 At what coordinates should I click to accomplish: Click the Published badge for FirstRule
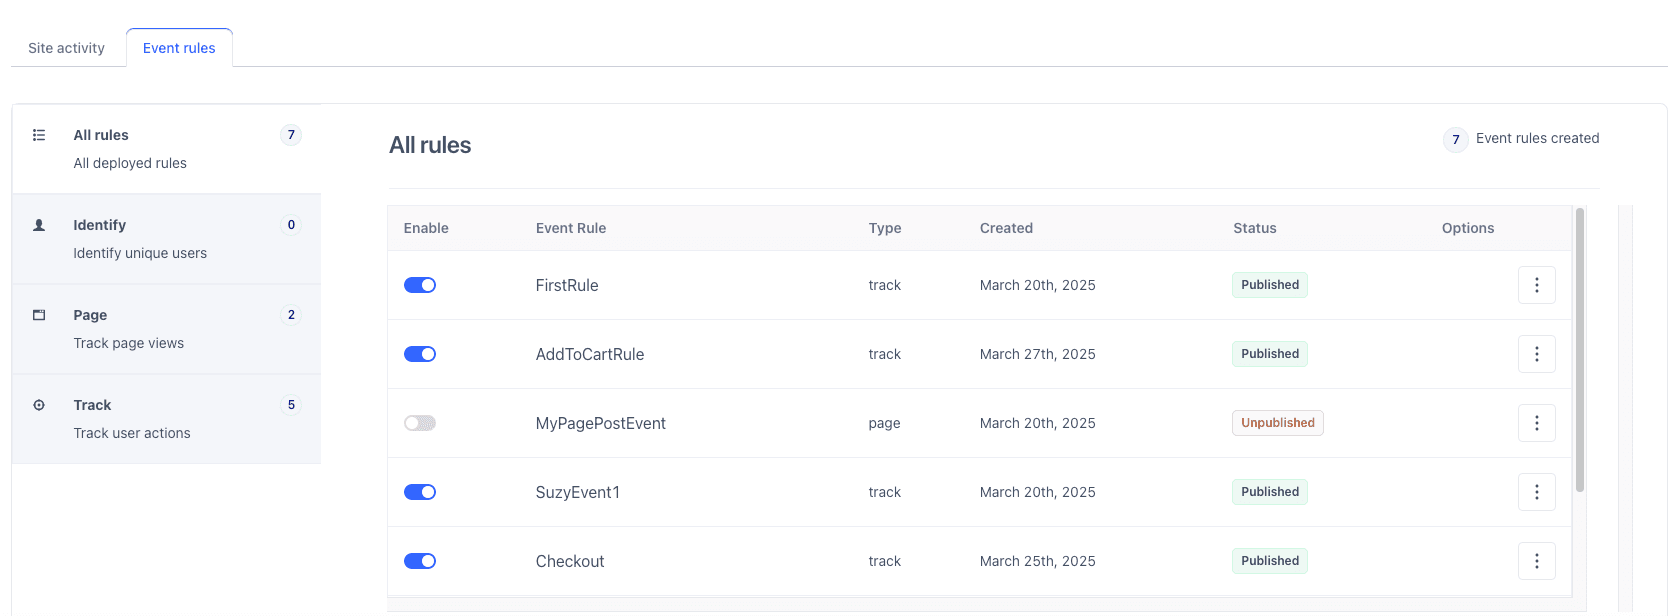tap(1270, 285)
